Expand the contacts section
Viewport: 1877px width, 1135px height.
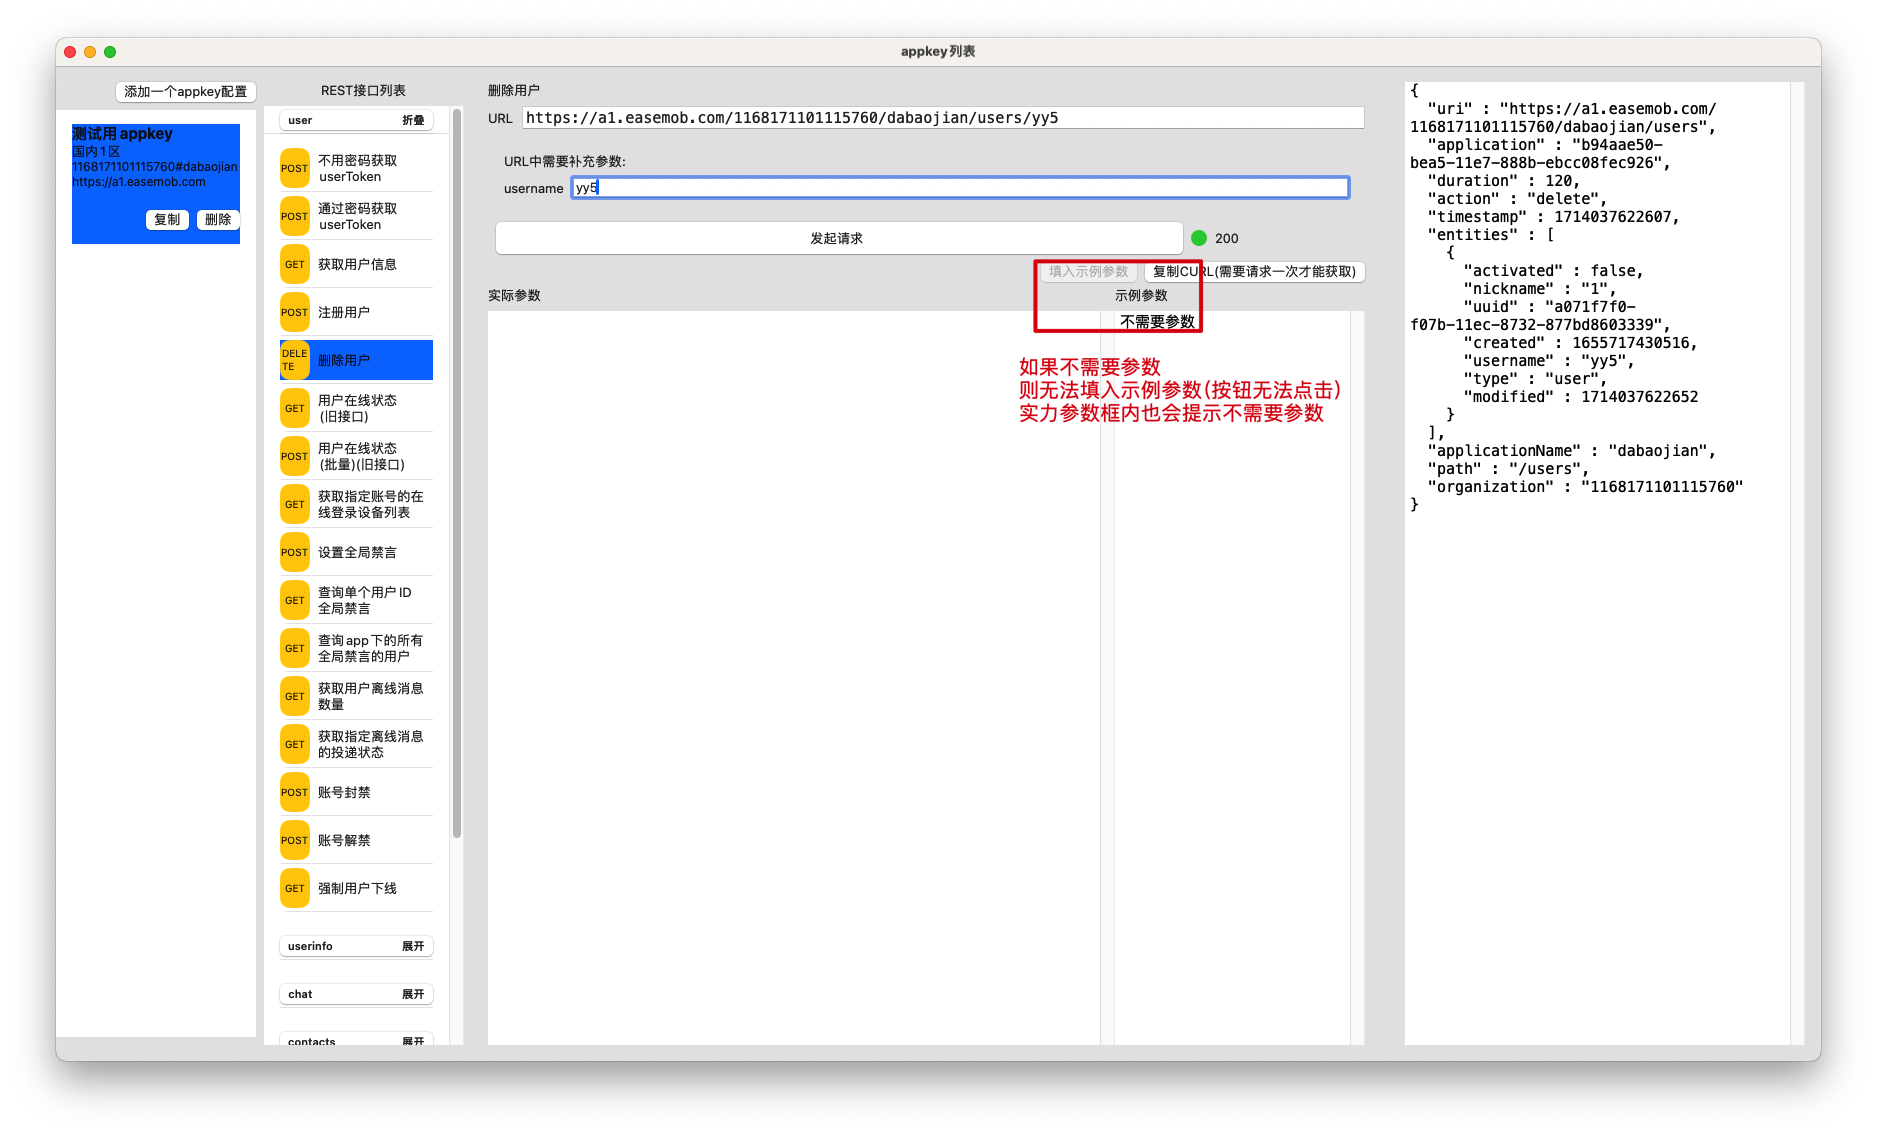pyautogui.click(x=413, y=1041)
